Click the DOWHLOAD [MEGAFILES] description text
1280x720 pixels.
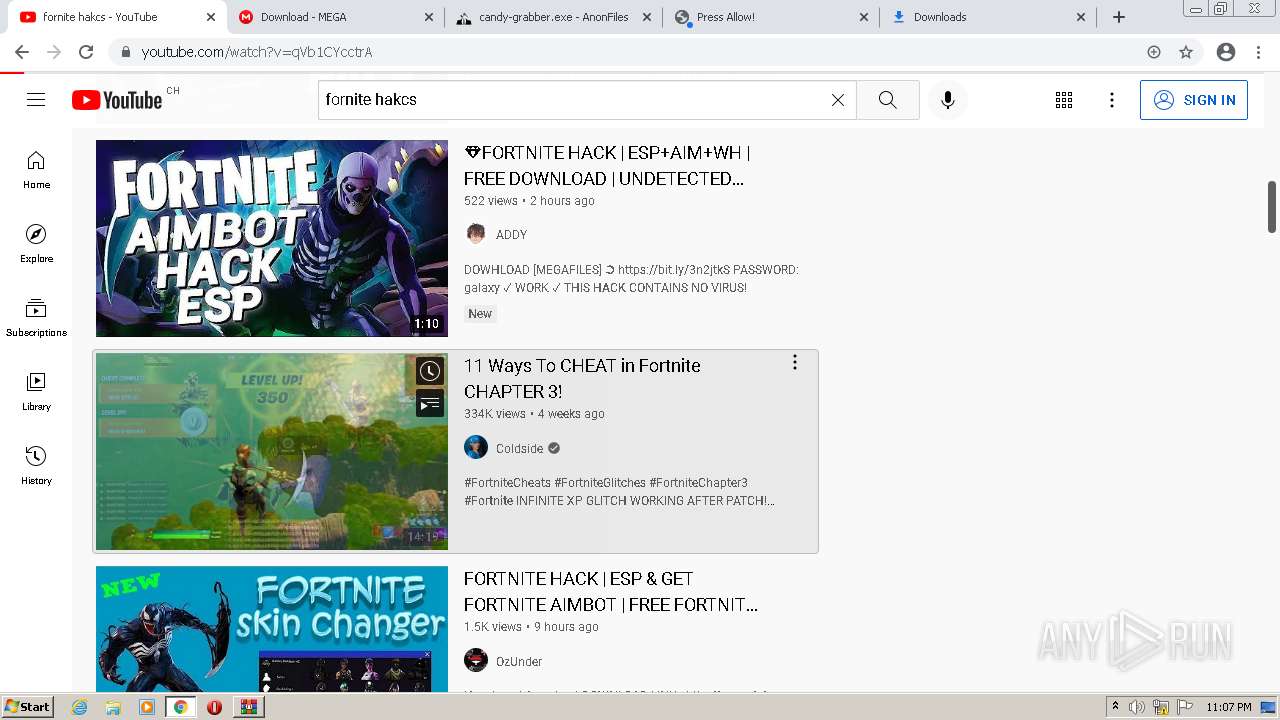click(x=631, y=279)
